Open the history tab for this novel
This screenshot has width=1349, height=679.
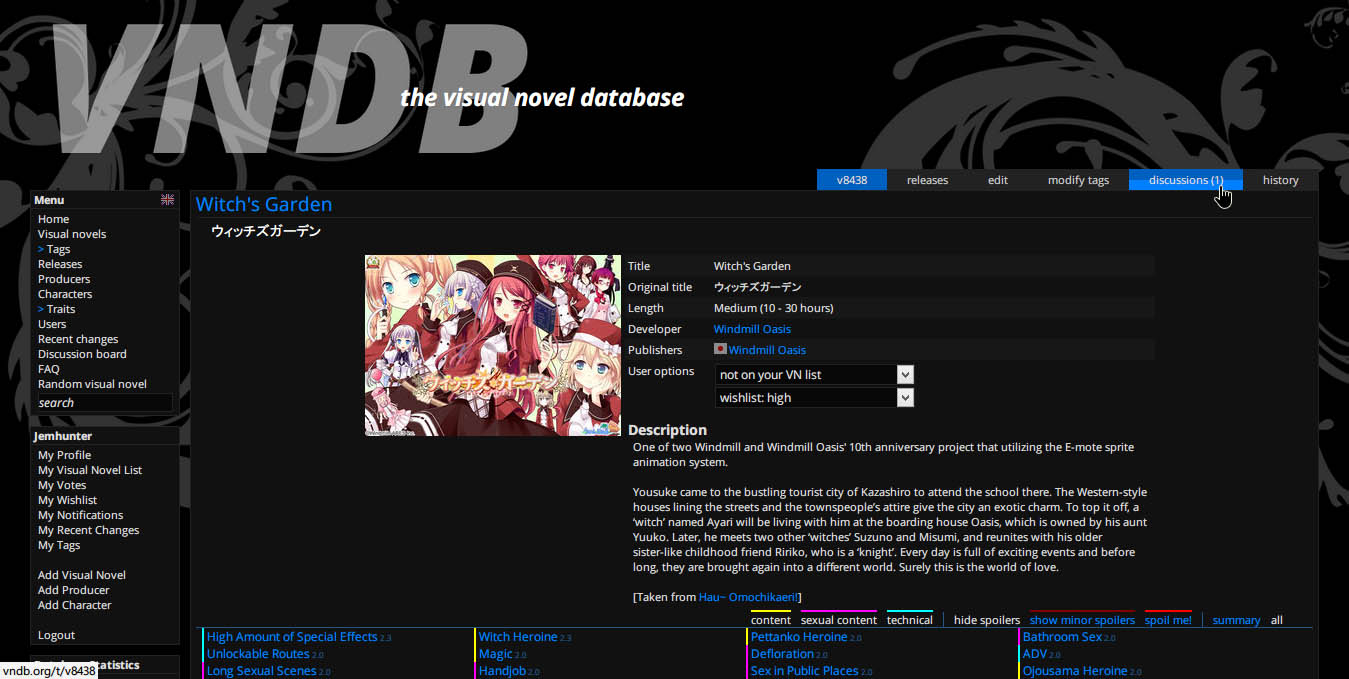(1280, 179)
